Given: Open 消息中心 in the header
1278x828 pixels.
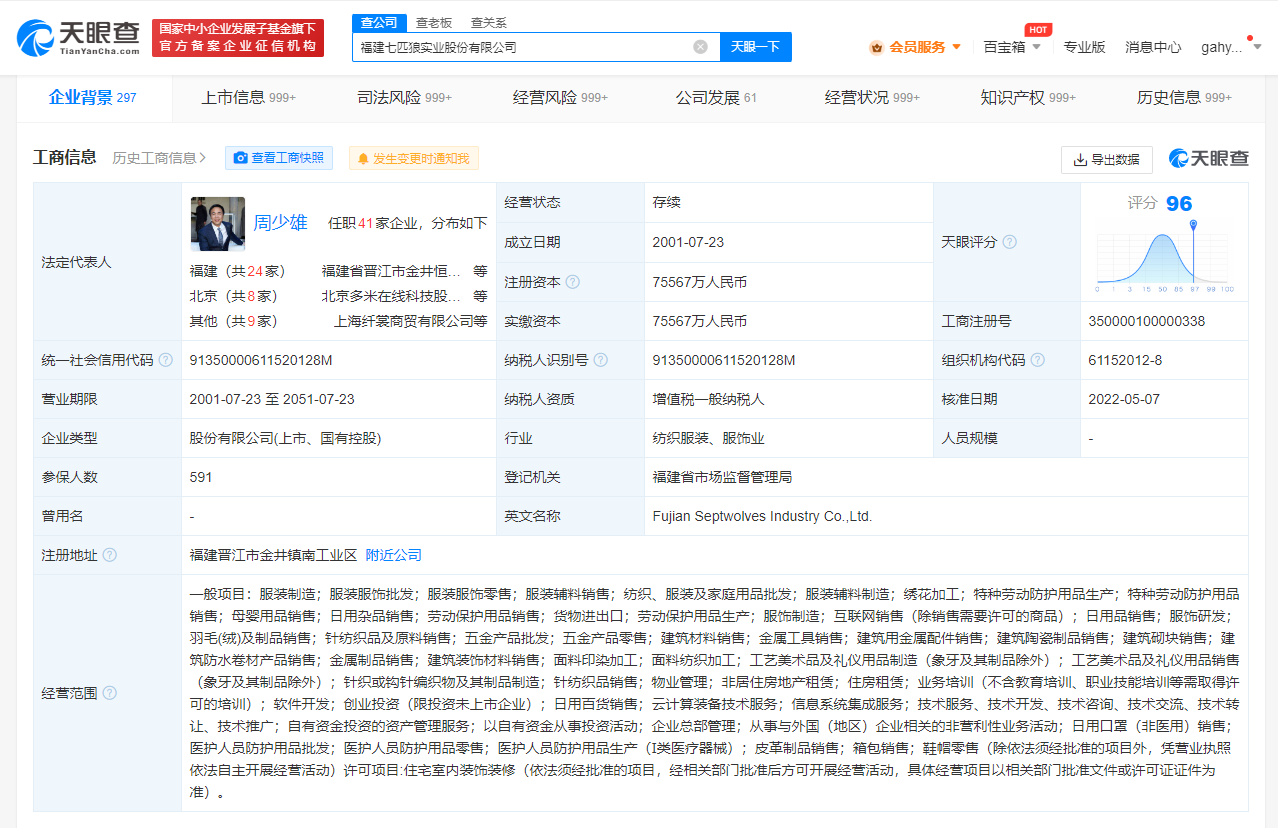Looking at the screenshot, I should (1153, 47).
